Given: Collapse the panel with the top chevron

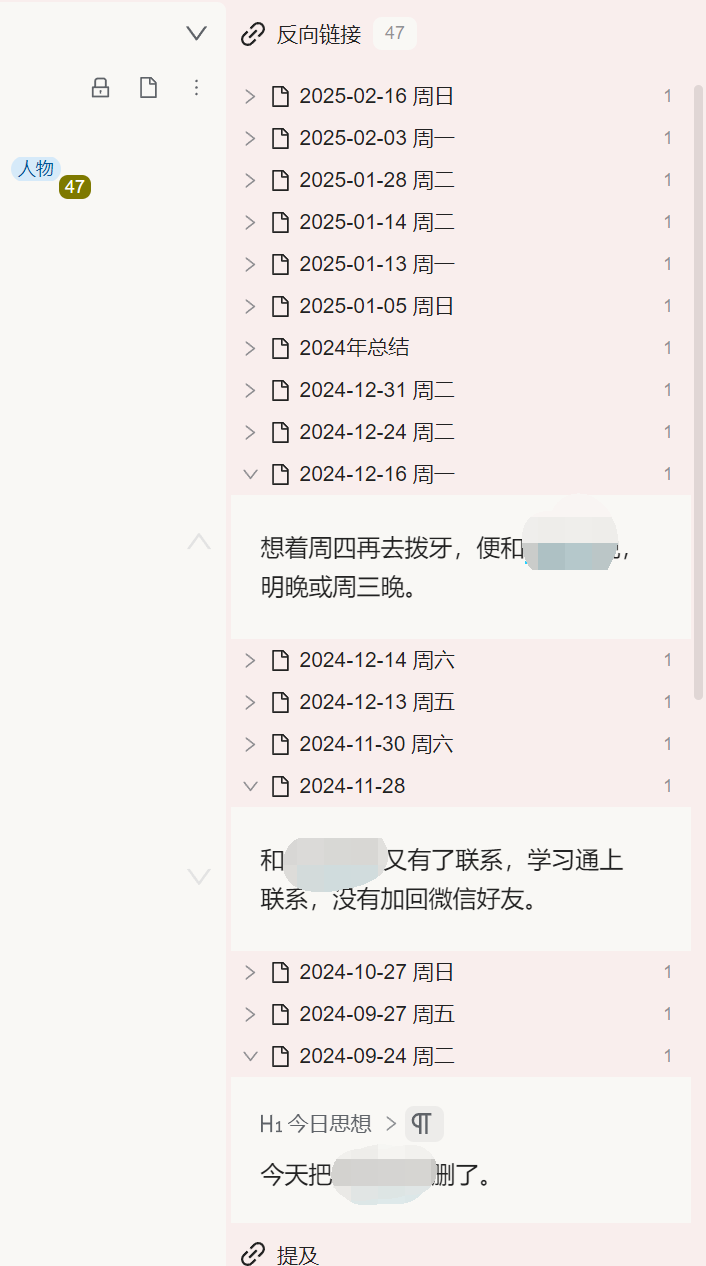Looking at the screenshot, I should coord(196,34).
